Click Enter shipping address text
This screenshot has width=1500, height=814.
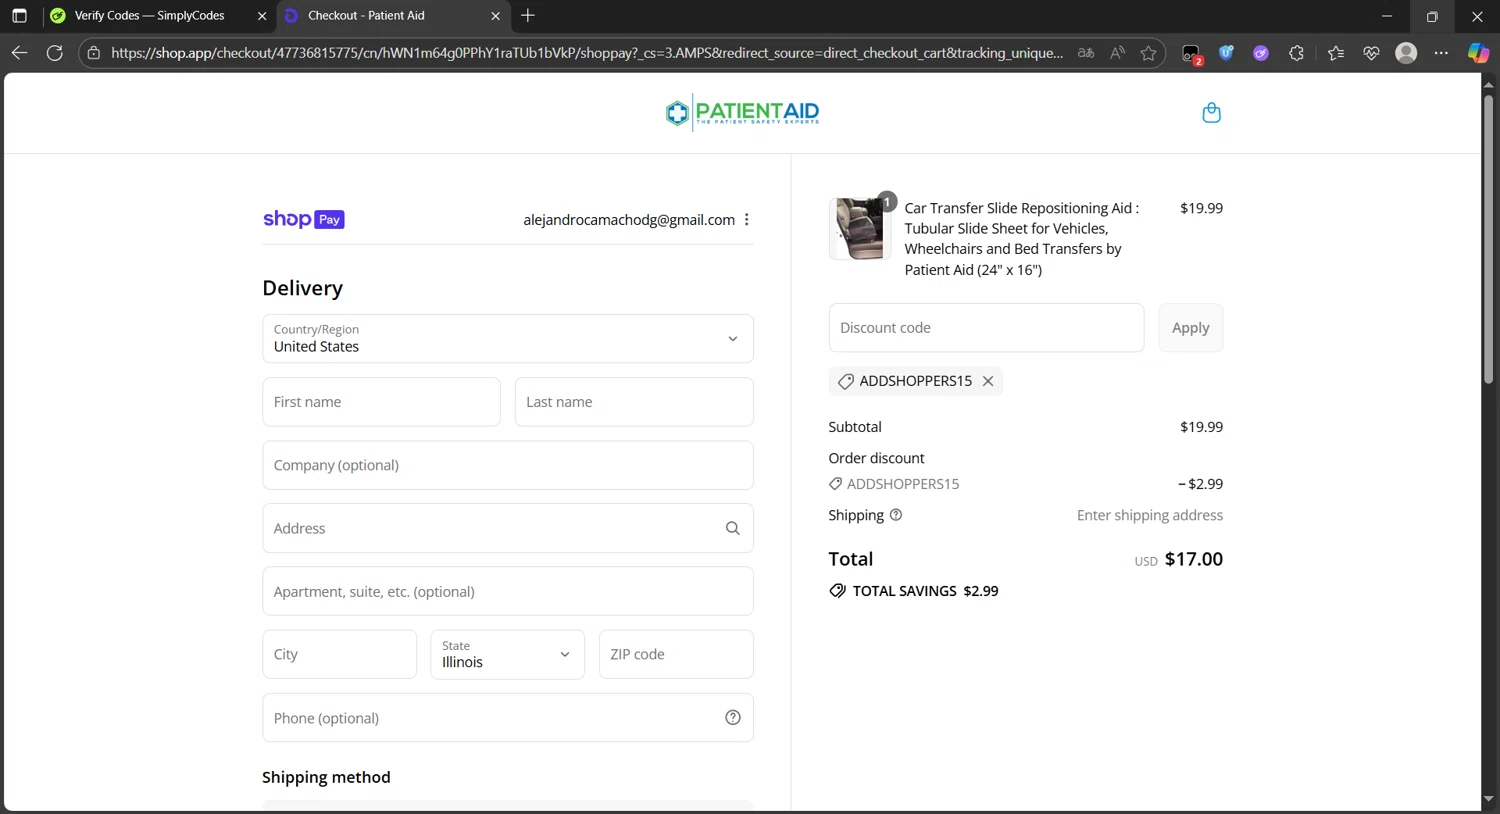pyautogui.click(x=1150, y=515)
